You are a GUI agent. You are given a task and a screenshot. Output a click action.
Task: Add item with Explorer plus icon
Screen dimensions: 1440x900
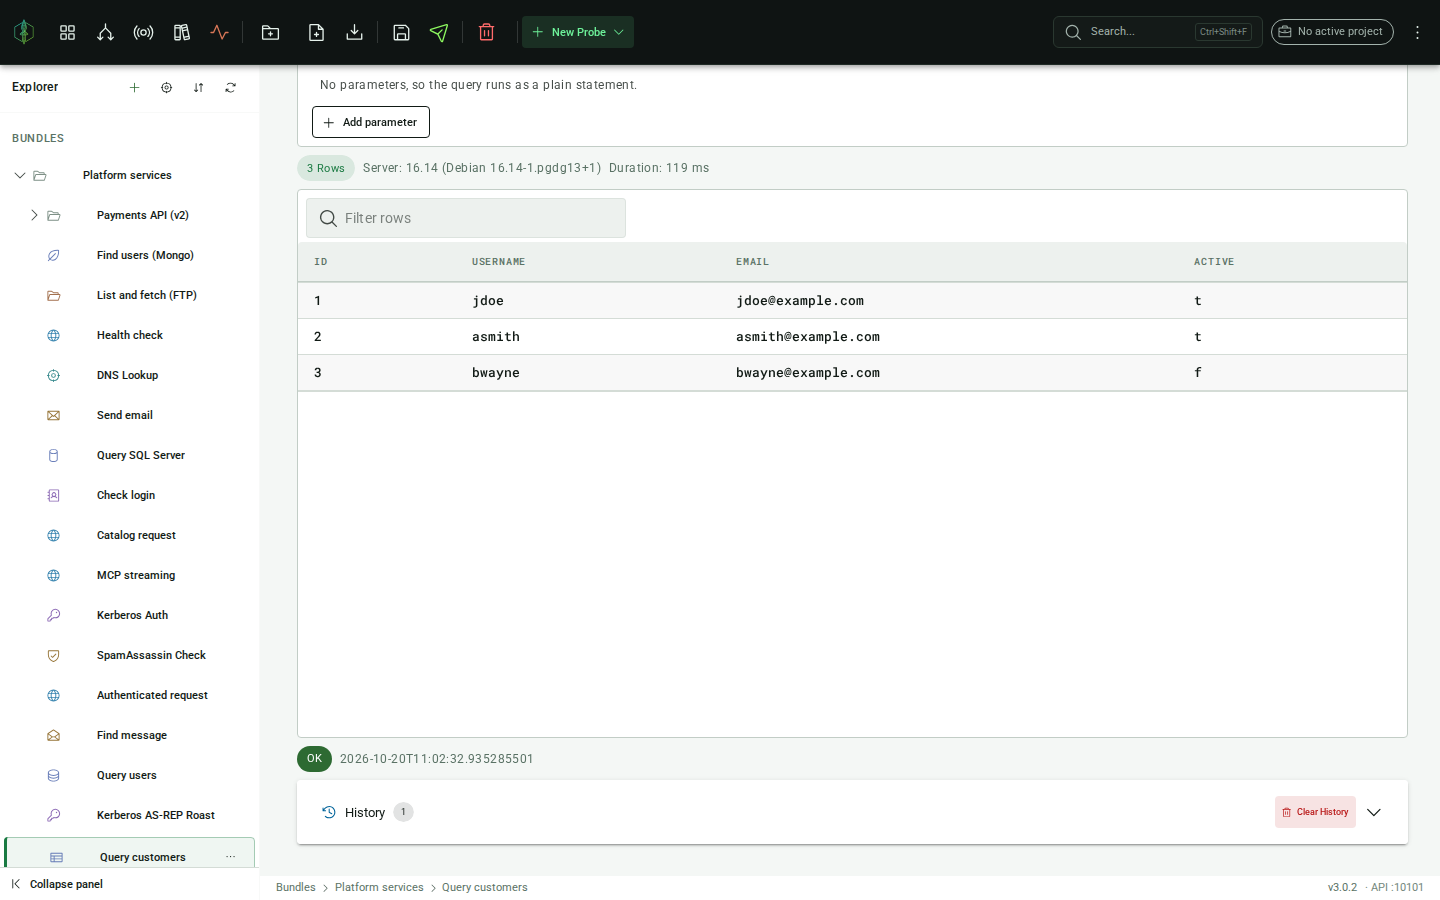[134, 88]
